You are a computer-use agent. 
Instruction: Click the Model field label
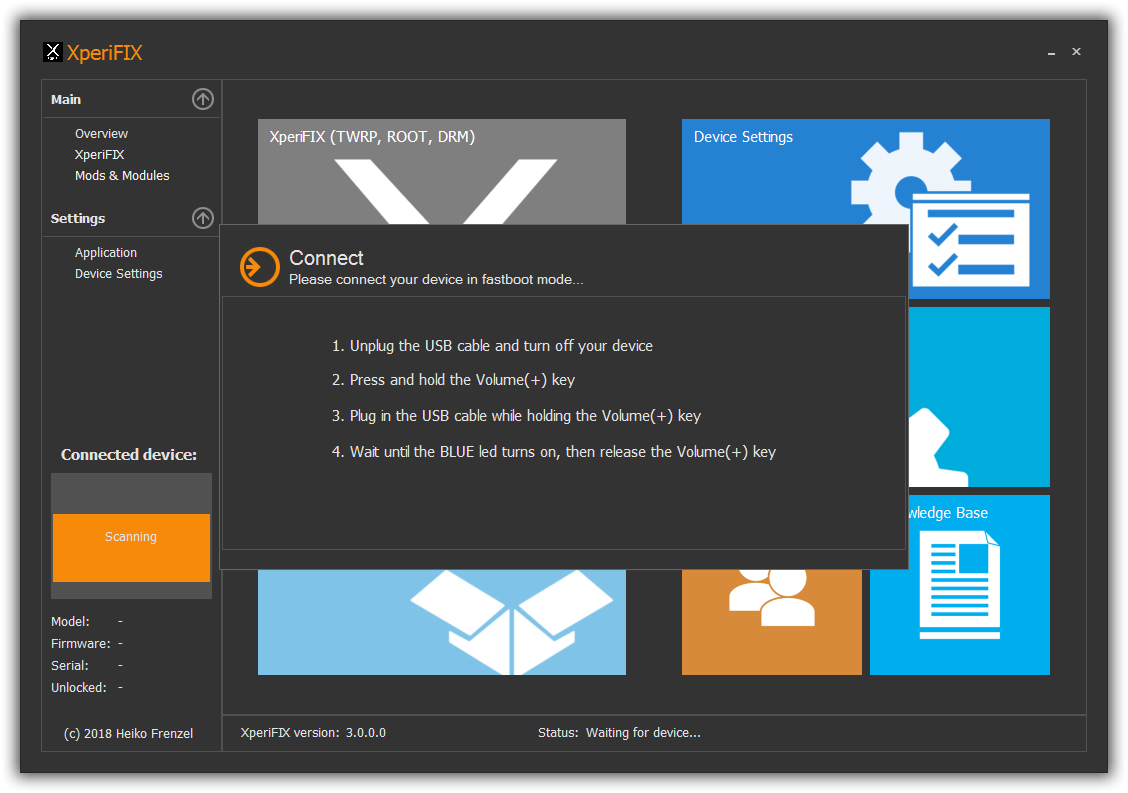click(70, 622)
